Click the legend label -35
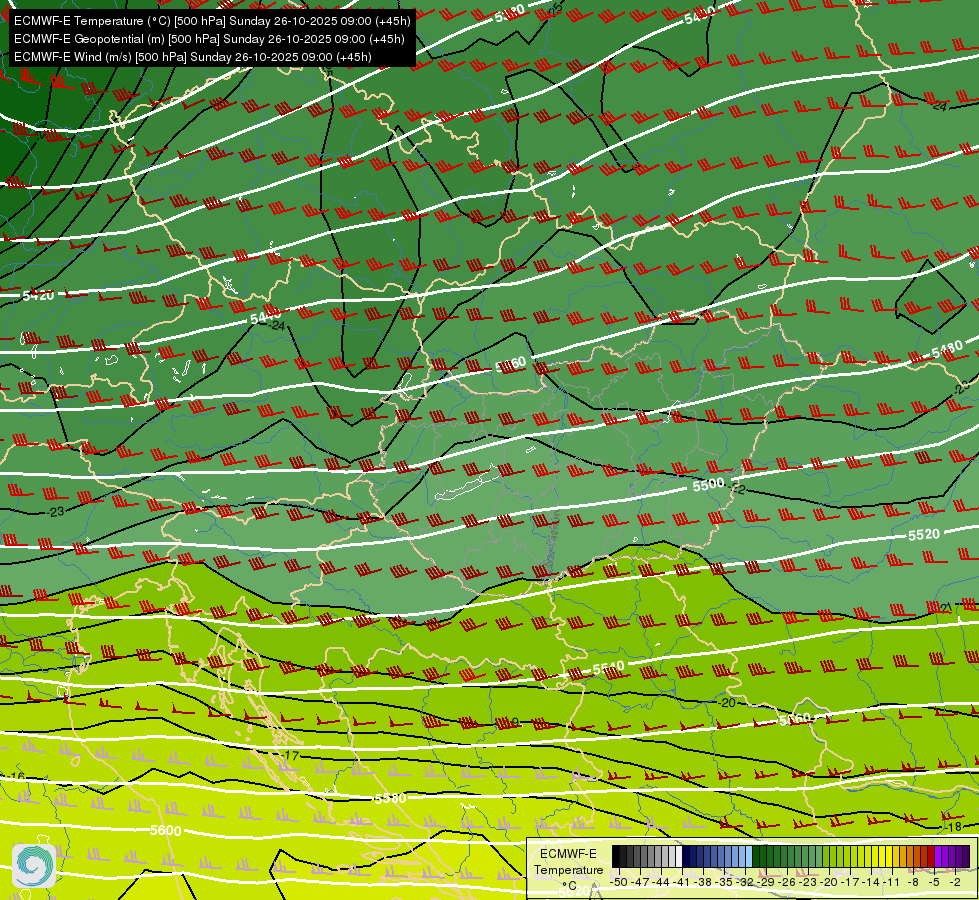This screenshot has width=979, height=900. [x=724, y=882]
